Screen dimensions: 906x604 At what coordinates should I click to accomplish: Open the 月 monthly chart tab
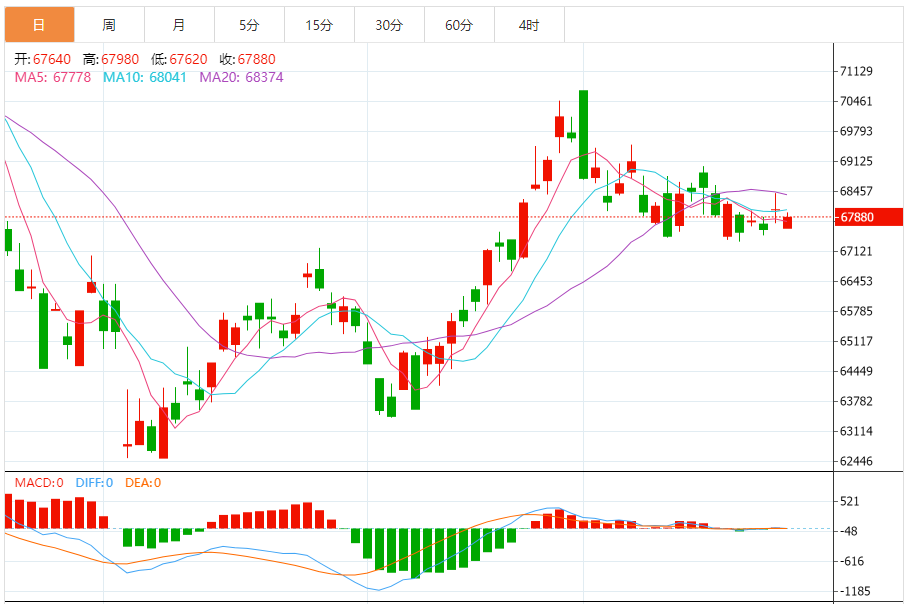coord(179,25)
